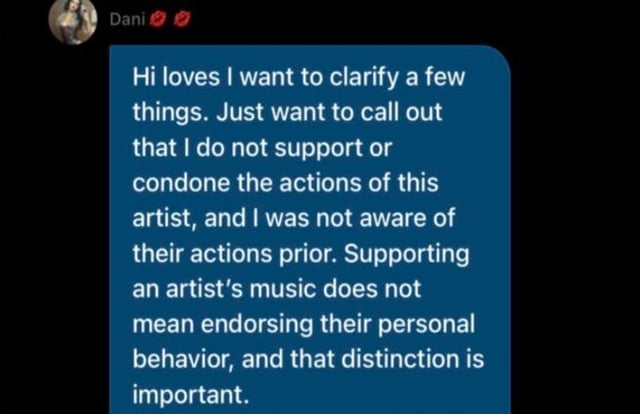Screen dimensions: 640x414
Task: Click the first kiss lips emoji
Action: coord(158,19)
